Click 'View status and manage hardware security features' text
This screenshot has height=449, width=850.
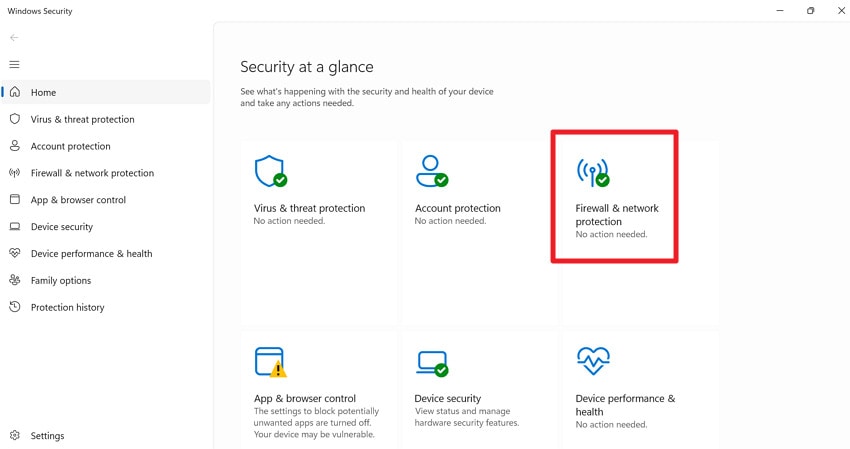click(x=467, y=417)
